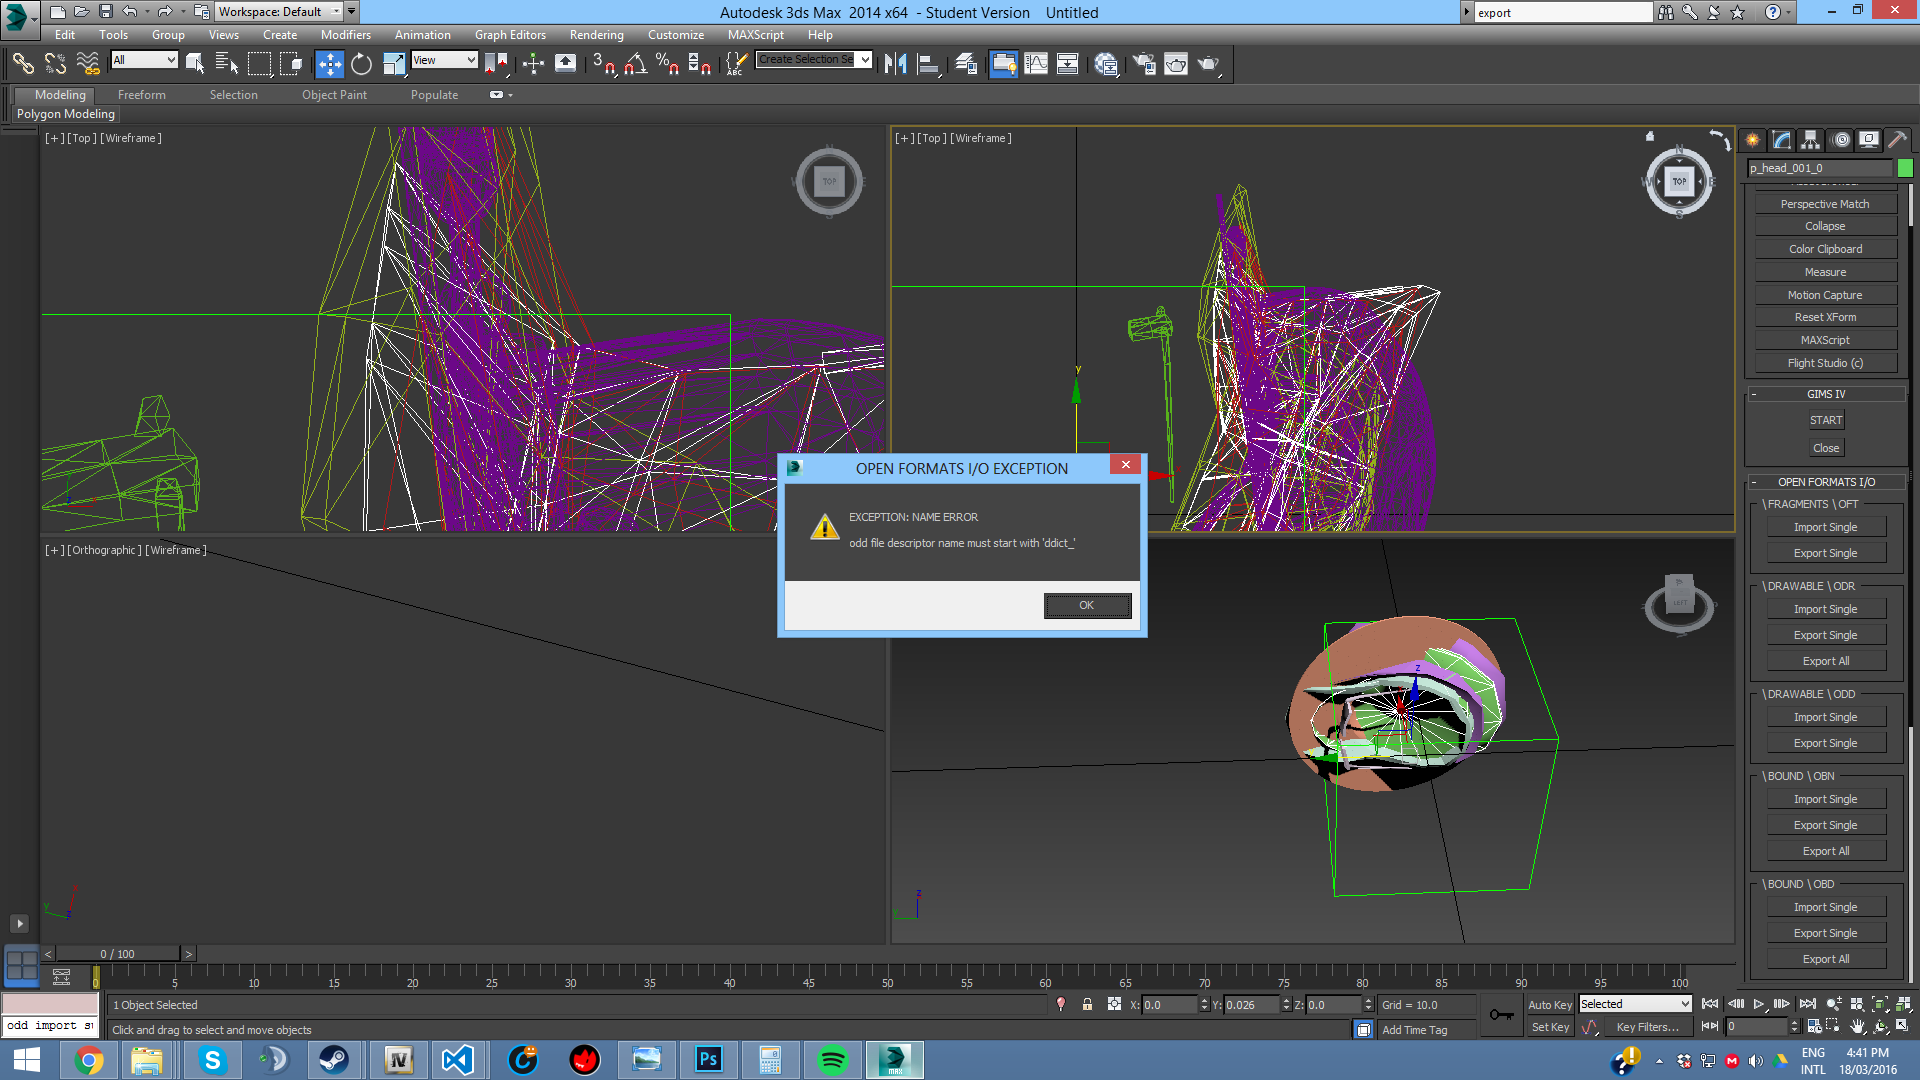Toggle the Set Key mode button
The image size is (1920, 1080).
click(x=1549, y=1027)
